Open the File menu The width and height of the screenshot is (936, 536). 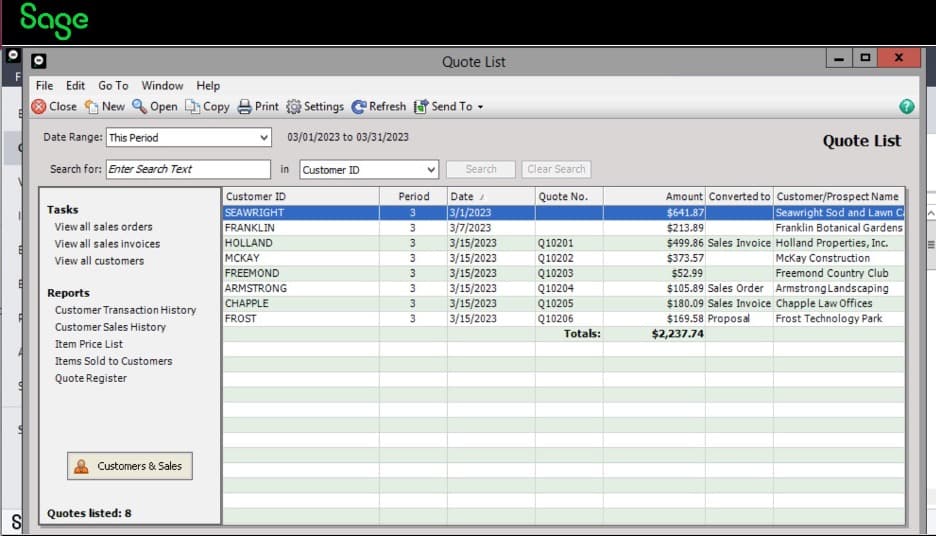pyautogui.click(x=44, y=85)
